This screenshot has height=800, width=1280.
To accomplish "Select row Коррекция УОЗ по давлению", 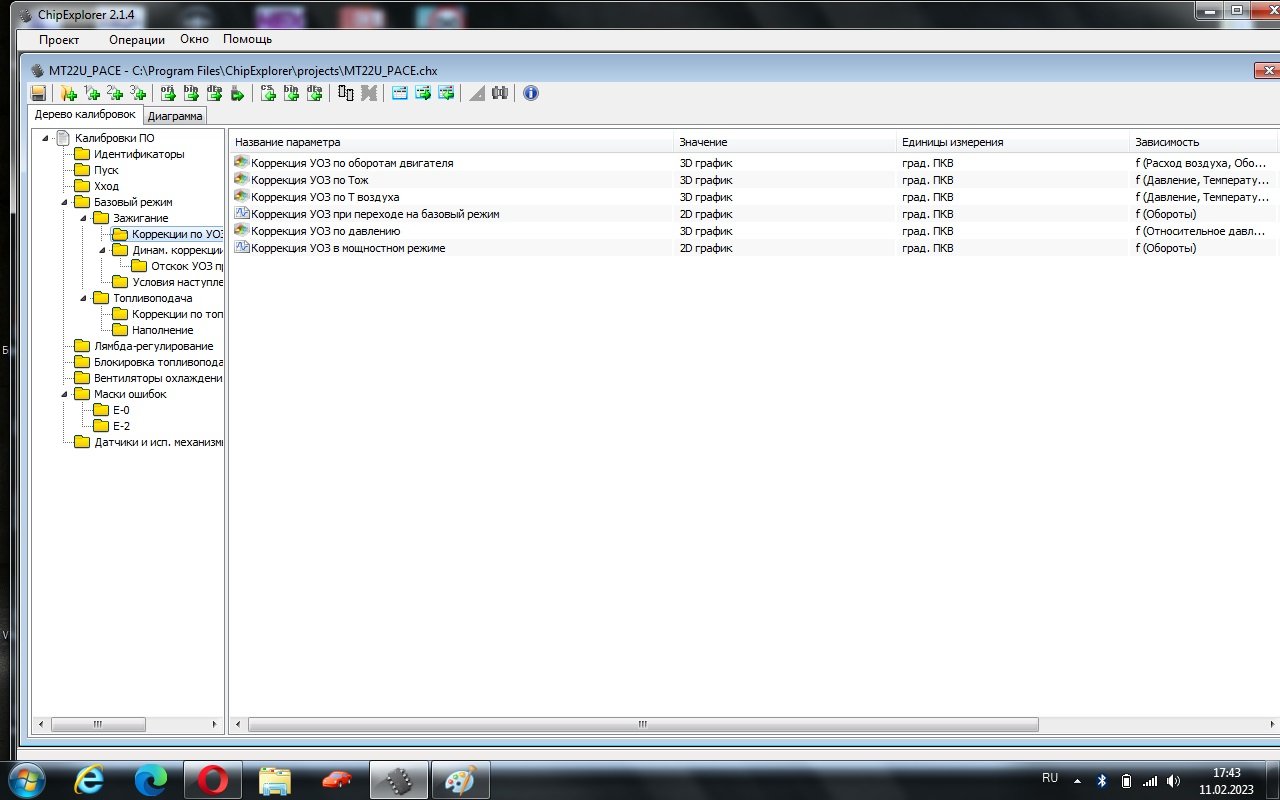I will 325,231.
